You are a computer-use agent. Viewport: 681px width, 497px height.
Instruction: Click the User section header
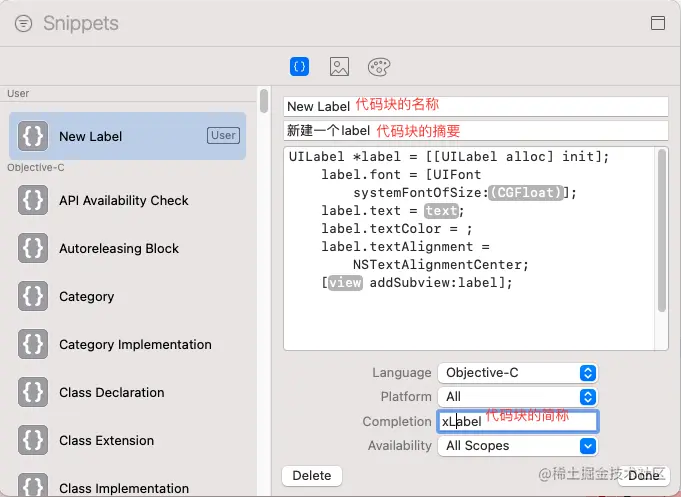tap(18, 93)
